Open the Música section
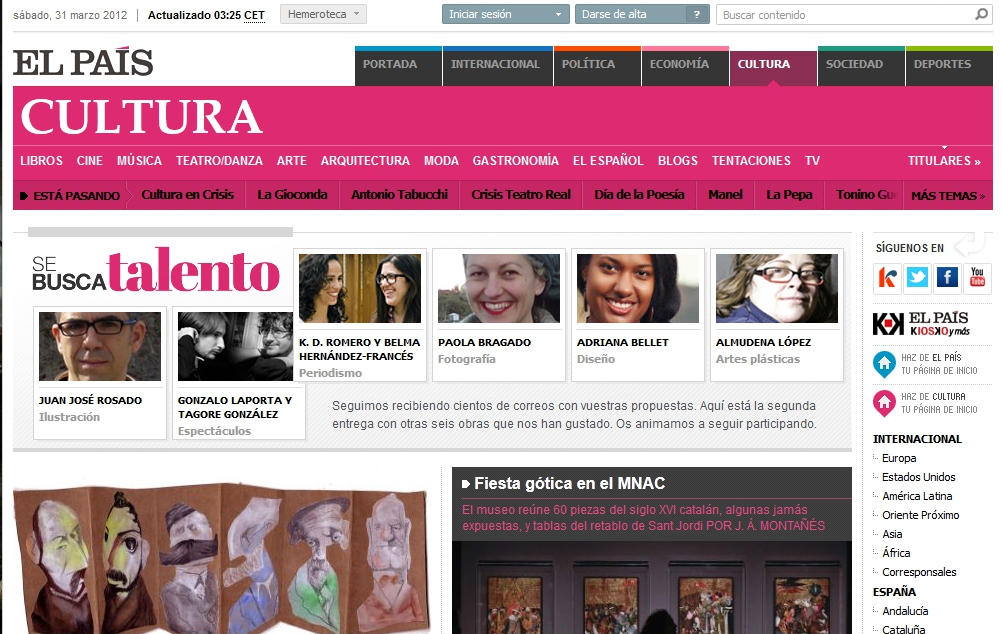The width and height of the screenshot is (1003, 634). pyautogui.click(x=139, y=161)
